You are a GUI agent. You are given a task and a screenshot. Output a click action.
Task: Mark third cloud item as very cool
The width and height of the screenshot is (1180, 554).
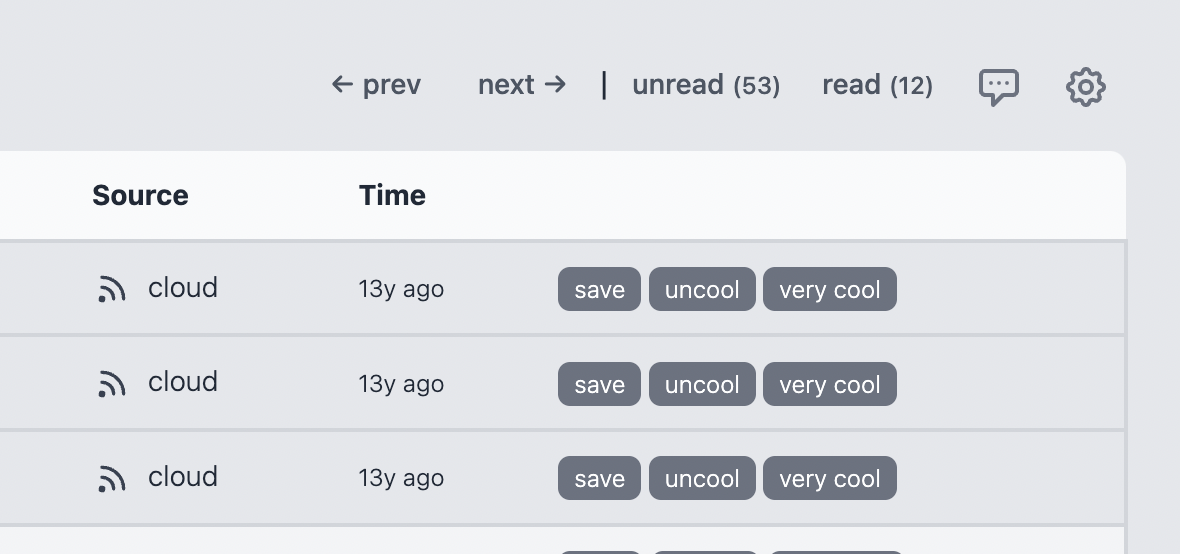830,478
